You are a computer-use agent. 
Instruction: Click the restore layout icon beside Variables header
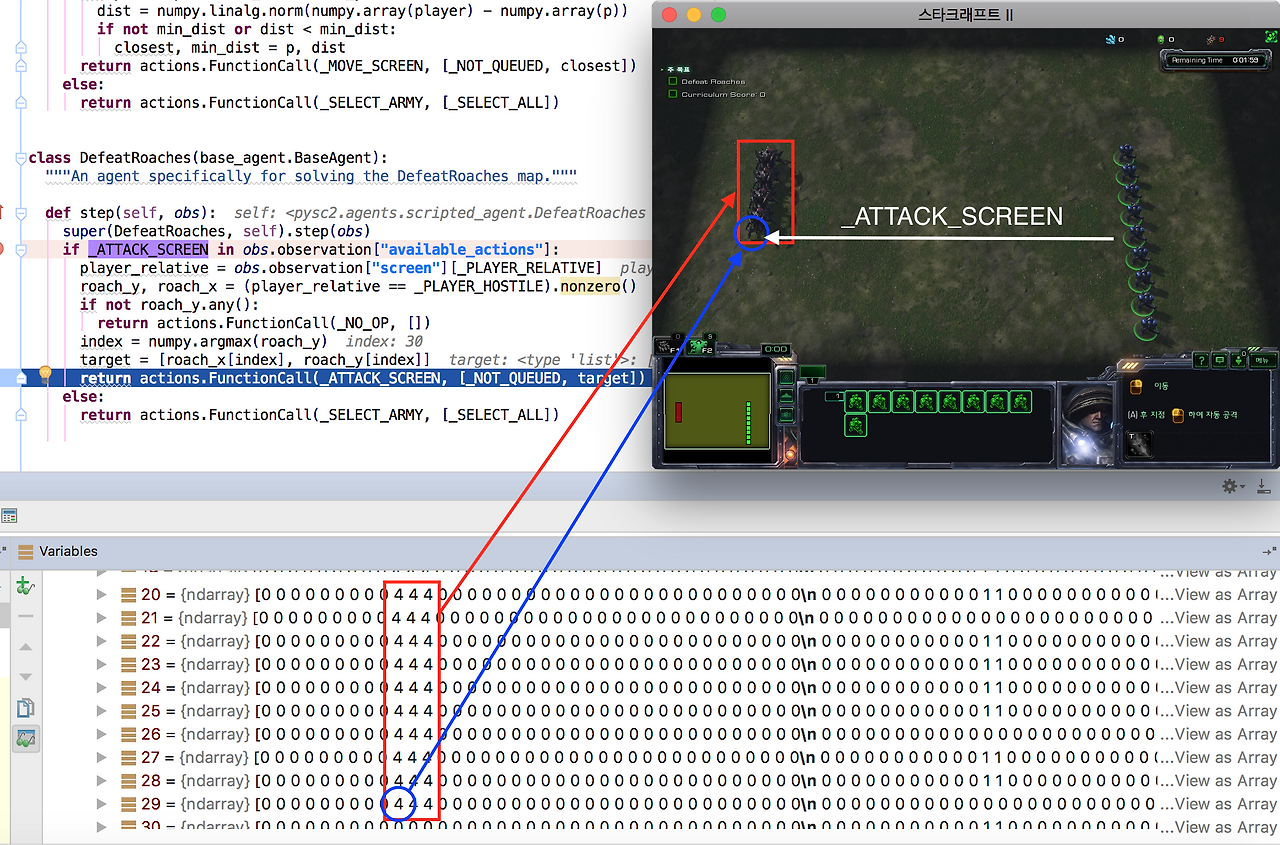coord(1269,551)
